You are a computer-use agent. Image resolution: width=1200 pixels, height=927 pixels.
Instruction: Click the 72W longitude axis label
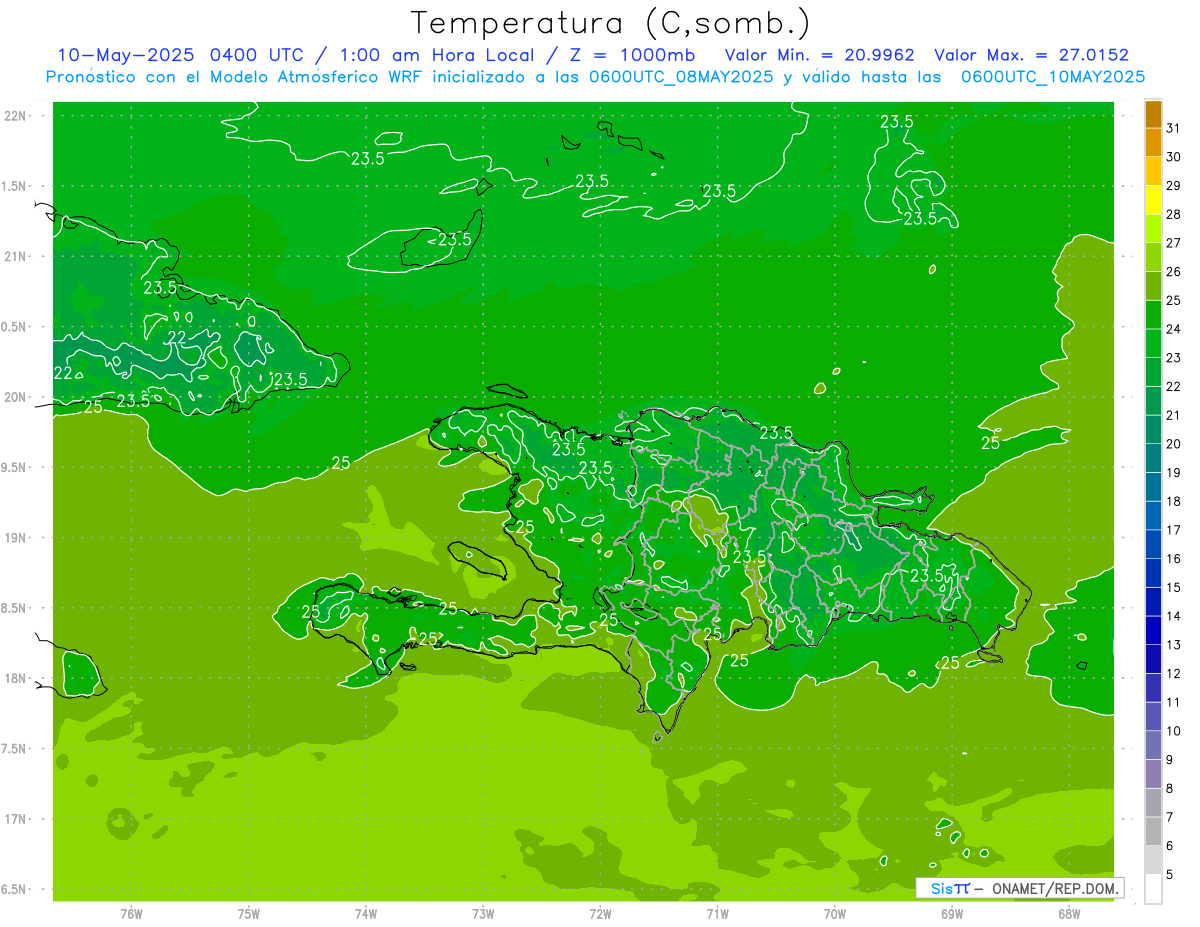(600, 913)
